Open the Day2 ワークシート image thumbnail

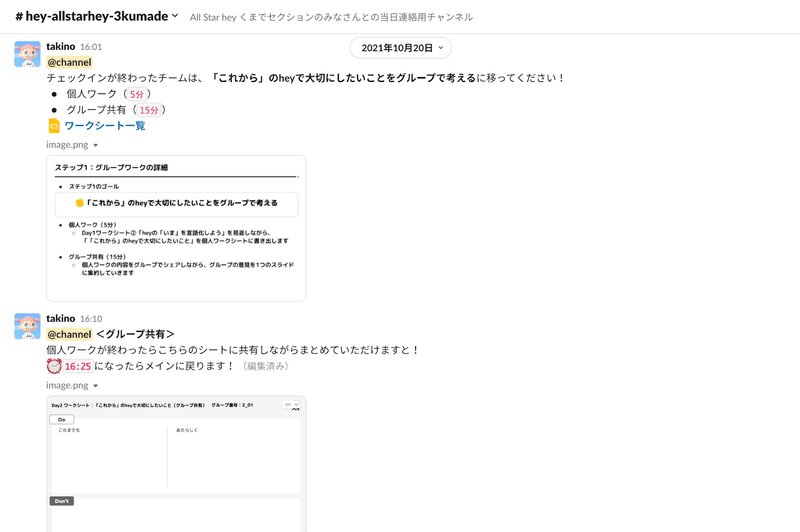(176, 464)
